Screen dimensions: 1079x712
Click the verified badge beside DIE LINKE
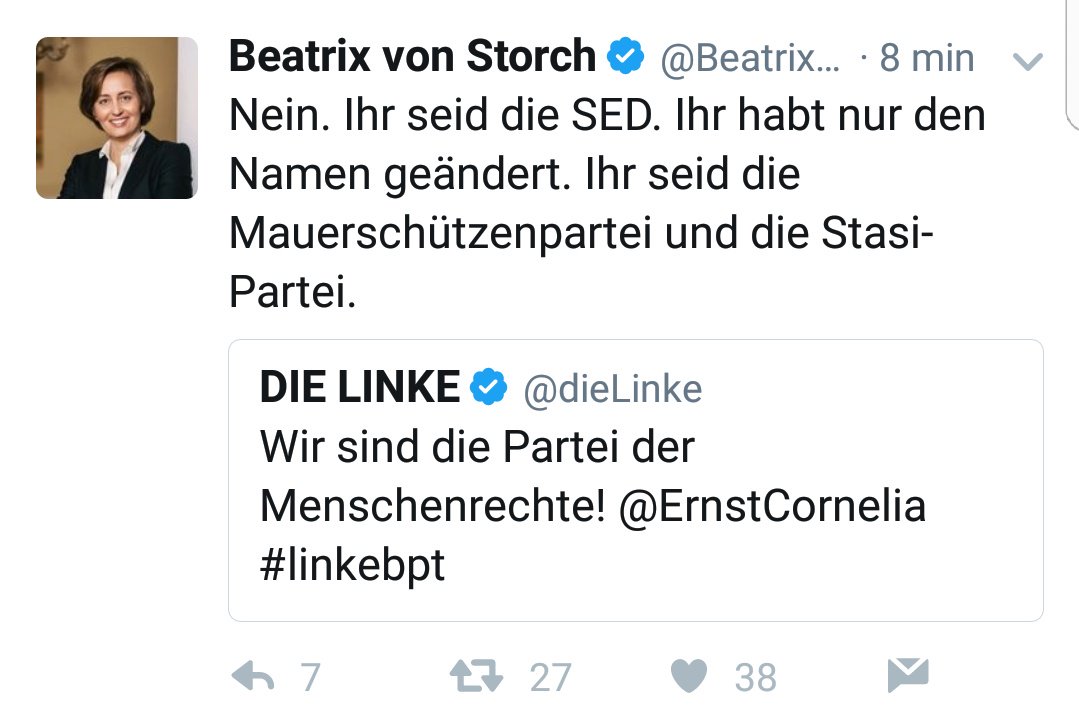[x=489, y=388]
